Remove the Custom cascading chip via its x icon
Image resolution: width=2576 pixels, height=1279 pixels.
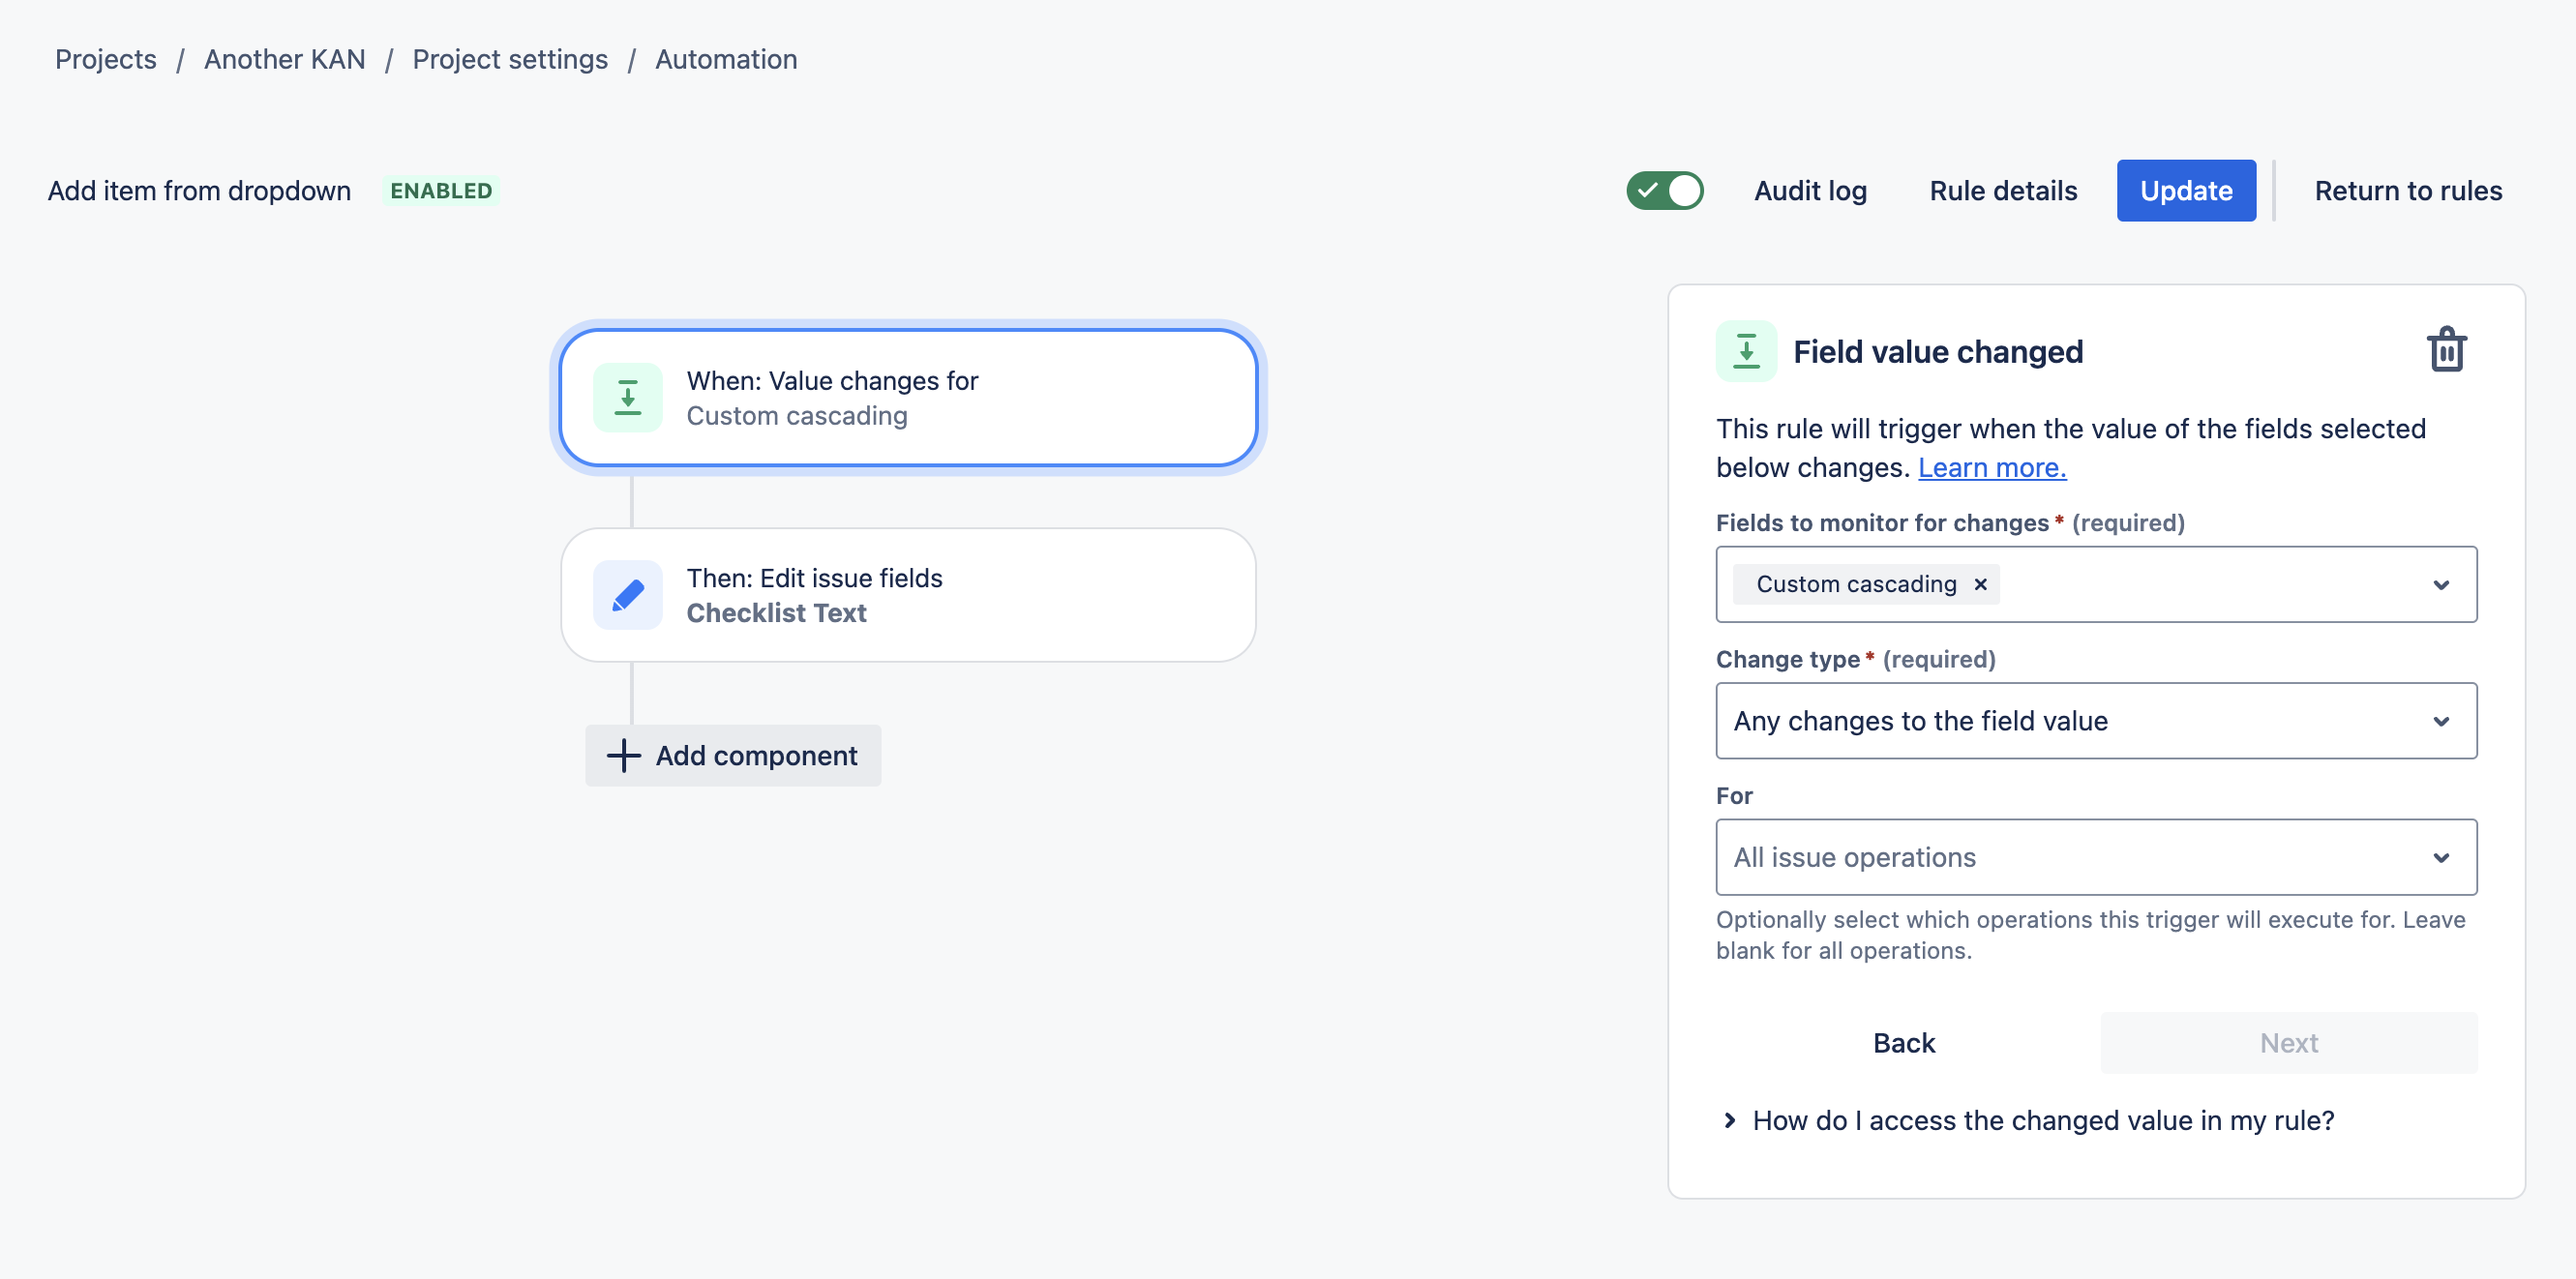(1980, 584)
